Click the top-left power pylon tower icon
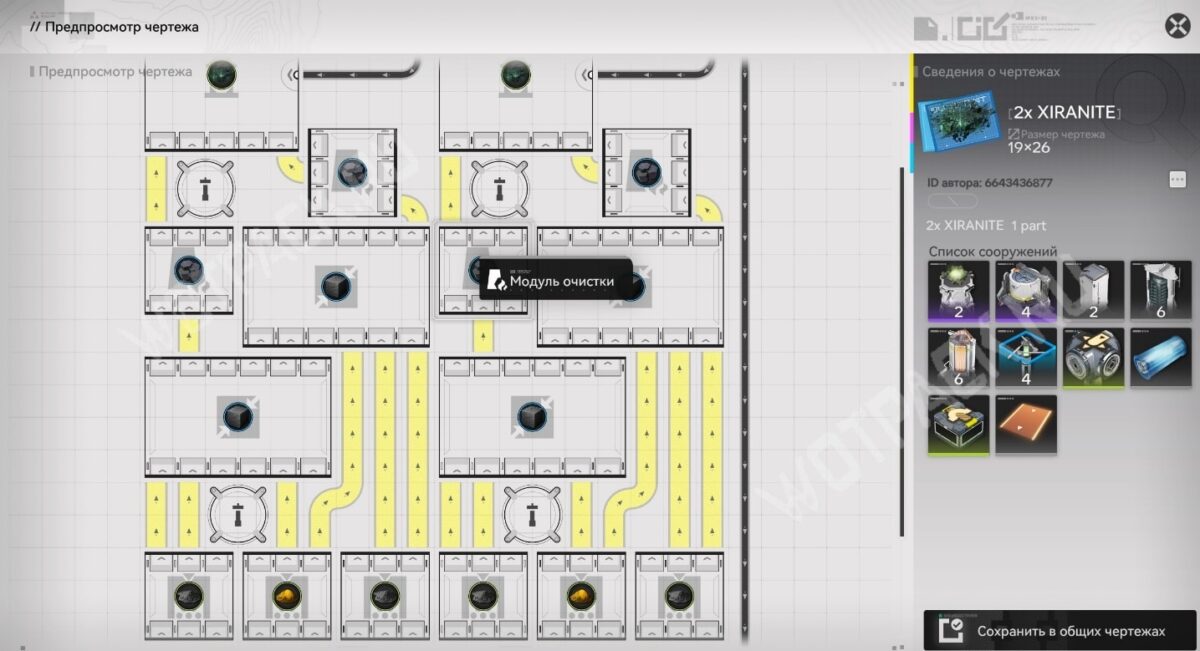Screen dimensions: 1200x651 [x=205, y=186]
